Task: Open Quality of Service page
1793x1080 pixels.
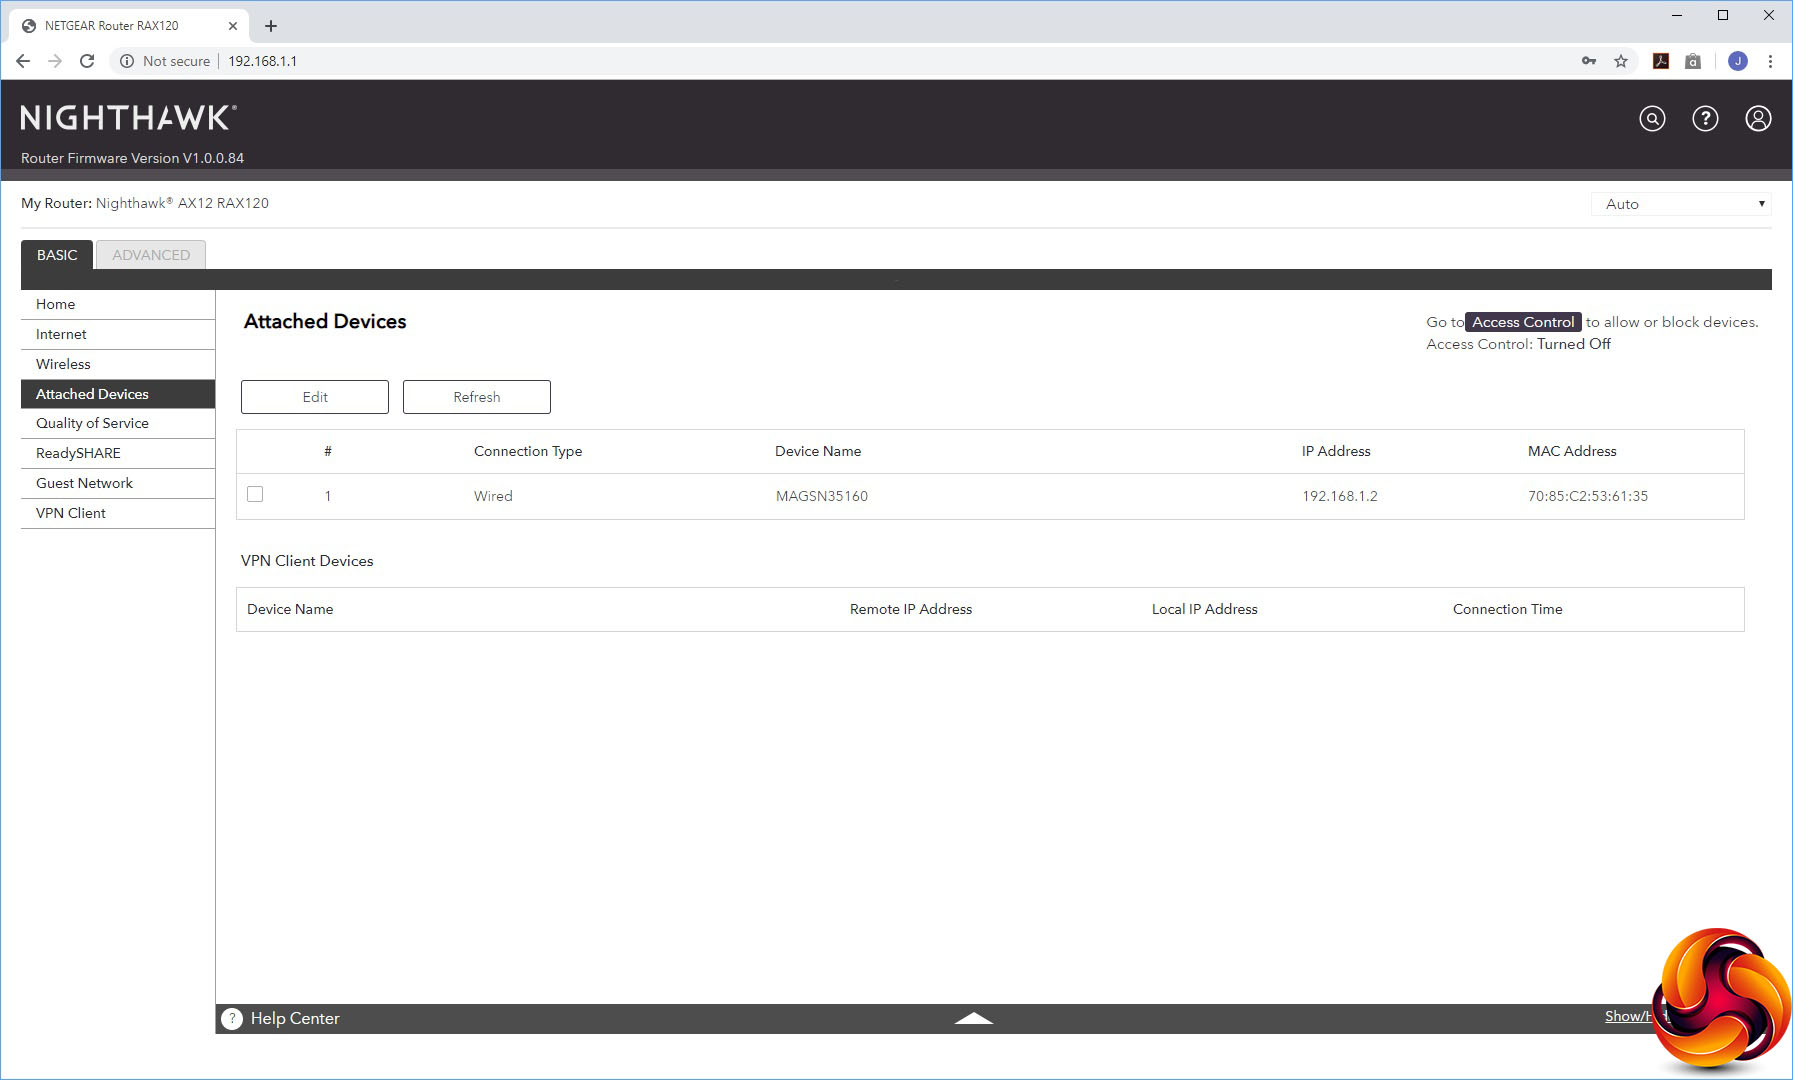Action: (x=118, y=423)
